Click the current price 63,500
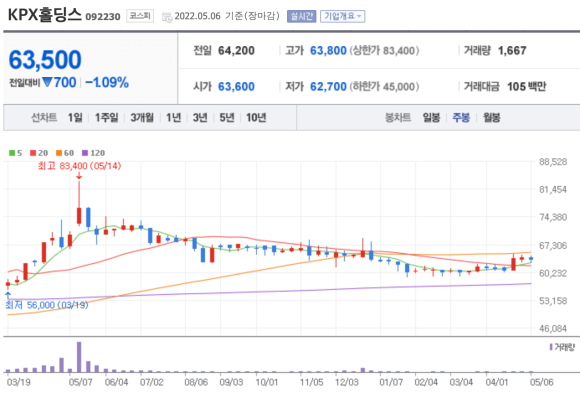The height and width of the screenshot is (393, 580). pyautogui.click(x=45, y=60)
